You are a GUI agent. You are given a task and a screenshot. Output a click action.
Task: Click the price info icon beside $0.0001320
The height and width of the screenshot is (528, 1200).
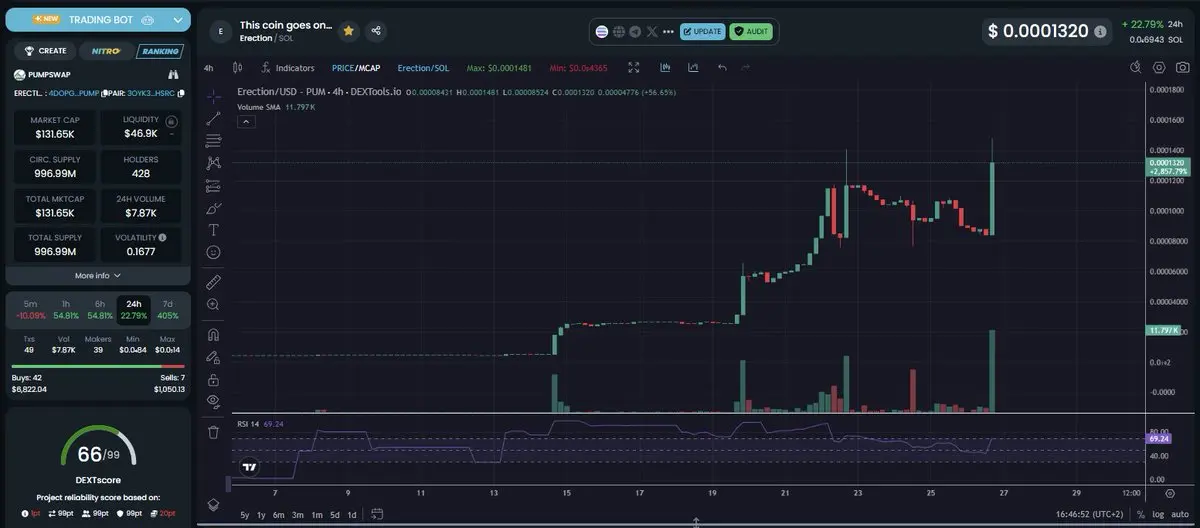[x=1101, y=32]
